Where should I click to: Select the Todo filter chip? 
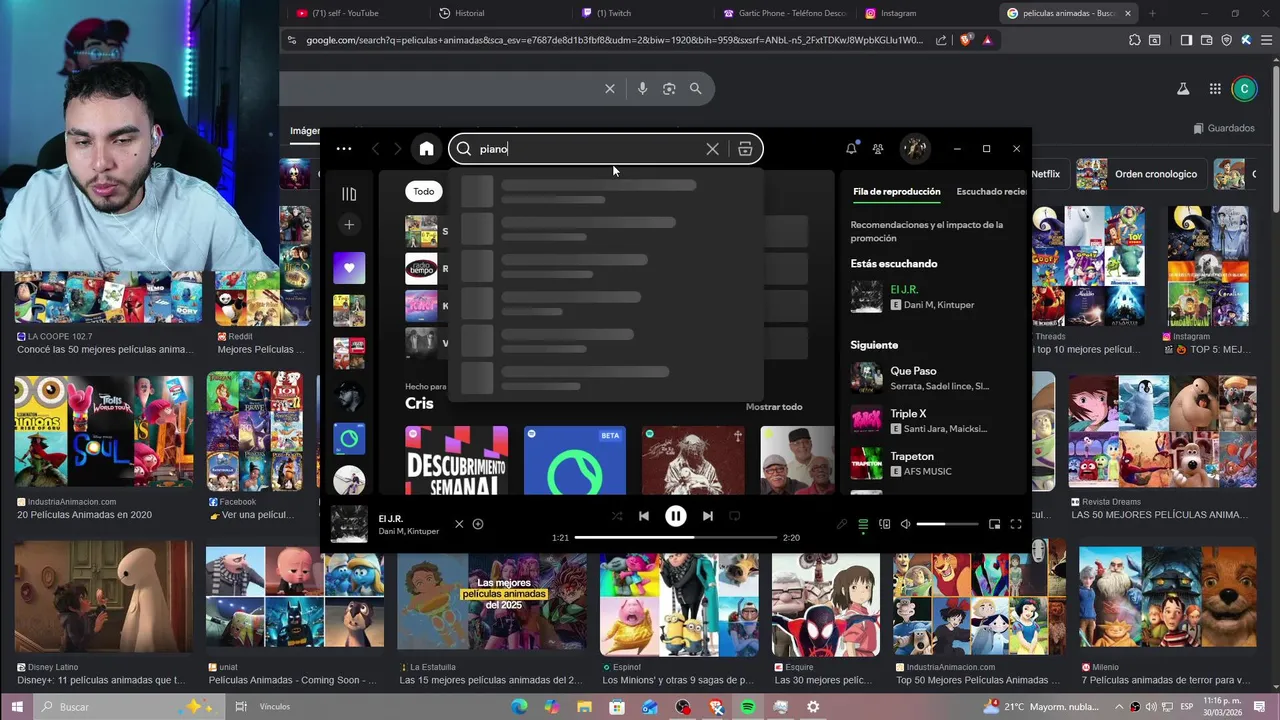(424, 191)
